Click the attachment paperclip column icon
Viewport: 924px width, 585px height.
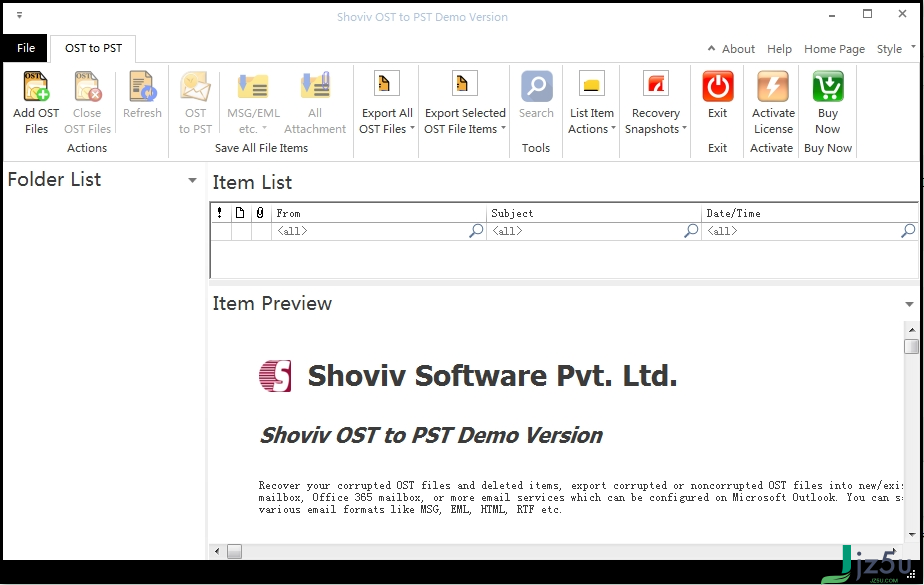(260, 213)
